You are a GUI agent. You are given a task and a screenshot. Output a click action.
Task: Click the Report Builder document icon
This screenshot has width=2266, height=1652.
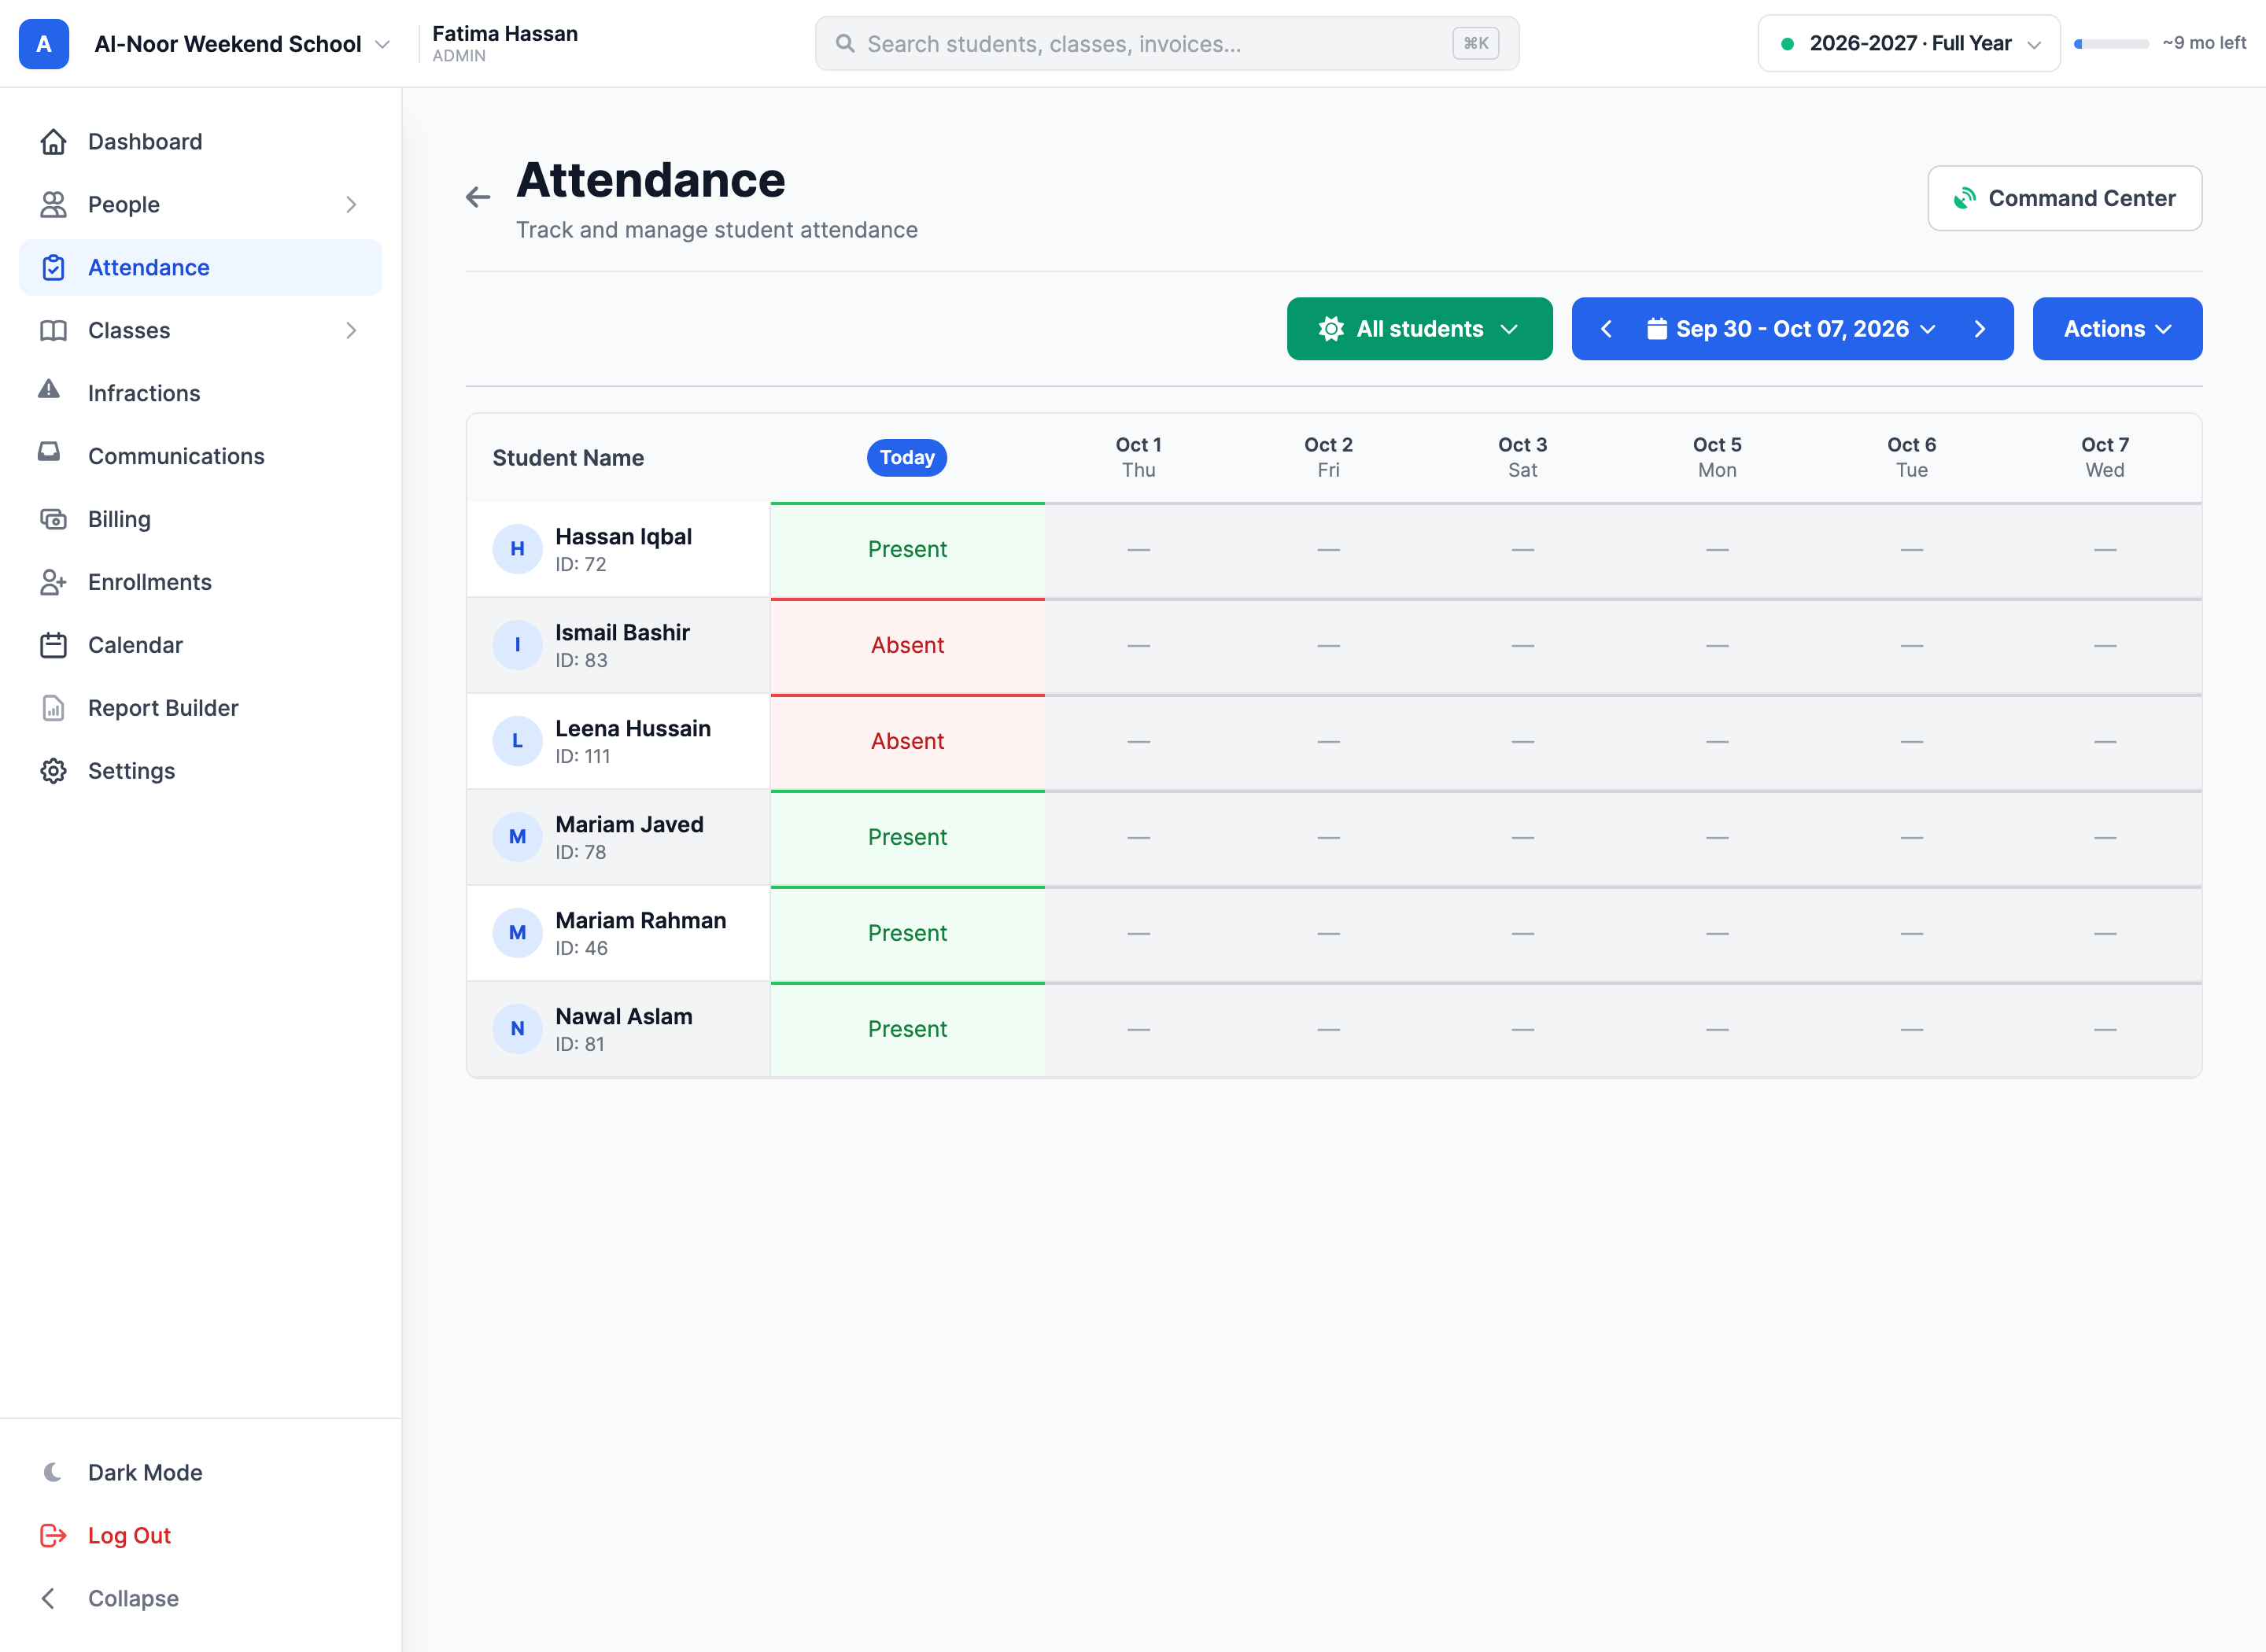53,708
